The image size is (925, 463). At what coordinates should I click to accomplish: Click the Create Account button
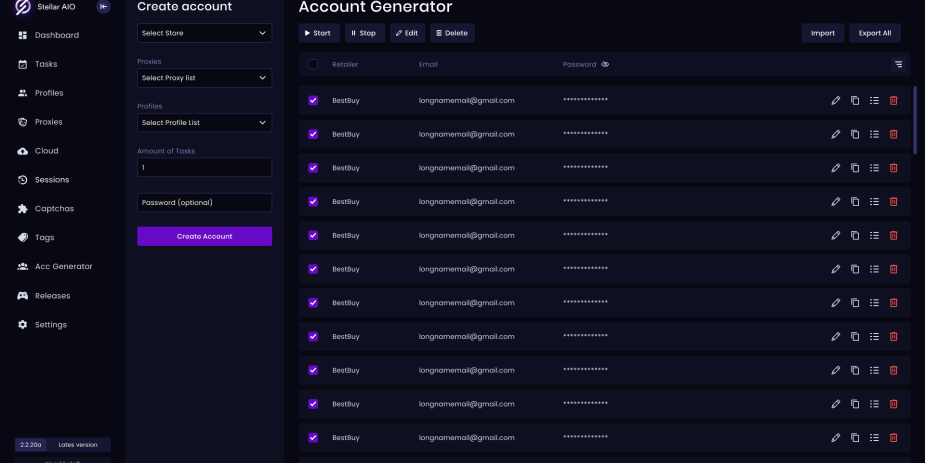pos(205,237)
